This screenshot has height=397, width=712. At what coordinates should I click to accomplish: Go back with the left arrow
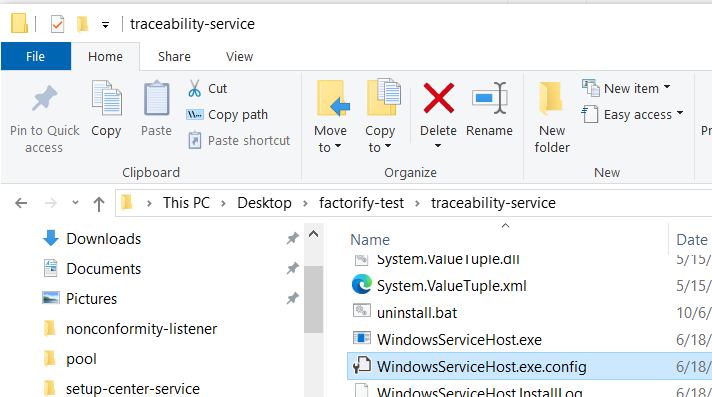point(21,203)
